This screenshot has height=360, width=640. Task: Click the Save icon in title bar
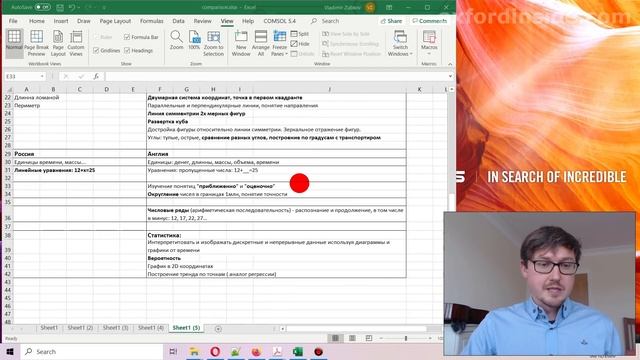tap(60, 7)
